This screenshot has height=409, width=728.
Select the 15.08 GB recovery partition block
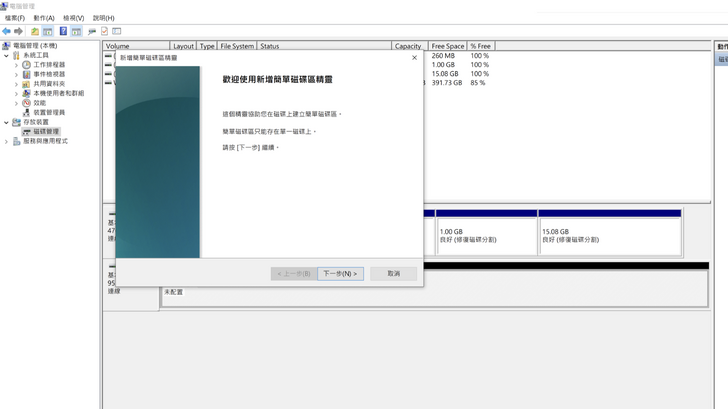click(610, 232)
